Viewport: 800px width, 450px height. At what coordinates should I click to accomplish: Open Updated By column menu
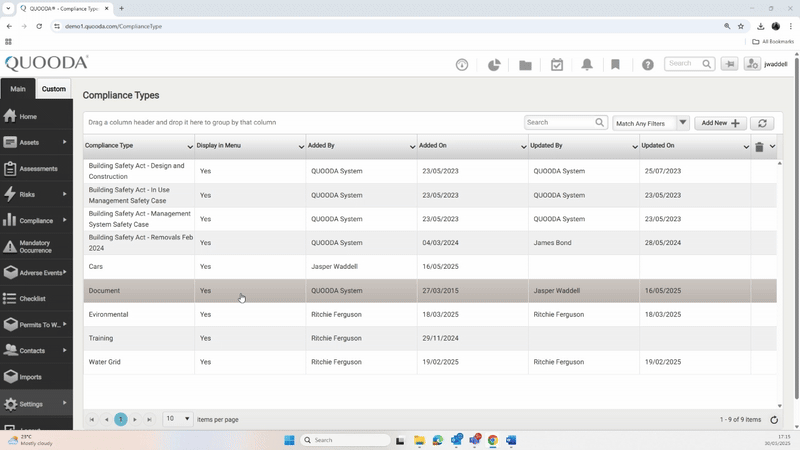(x=635, y=146)
